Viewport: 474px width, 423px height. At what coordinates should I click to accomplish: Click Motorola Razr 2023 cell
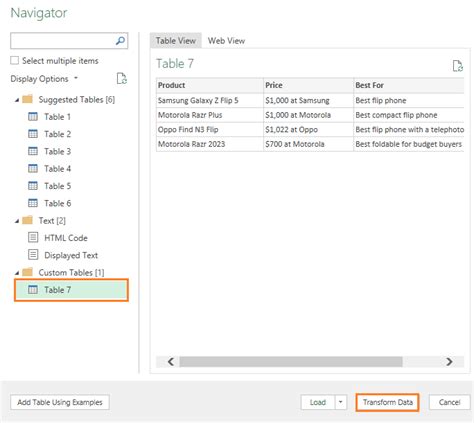pyautogui.click(x=210, y=144)
